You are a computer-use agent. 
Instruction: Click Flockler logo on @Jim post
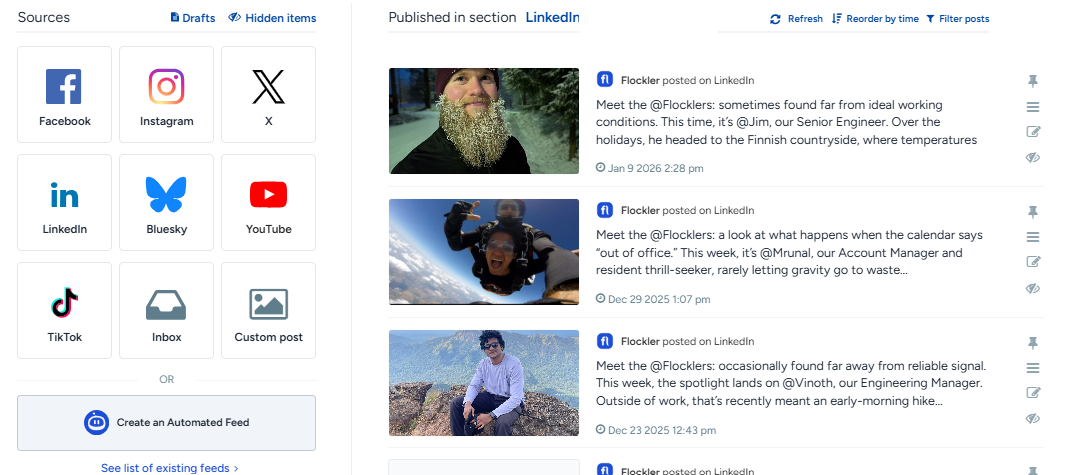(605, 80)
